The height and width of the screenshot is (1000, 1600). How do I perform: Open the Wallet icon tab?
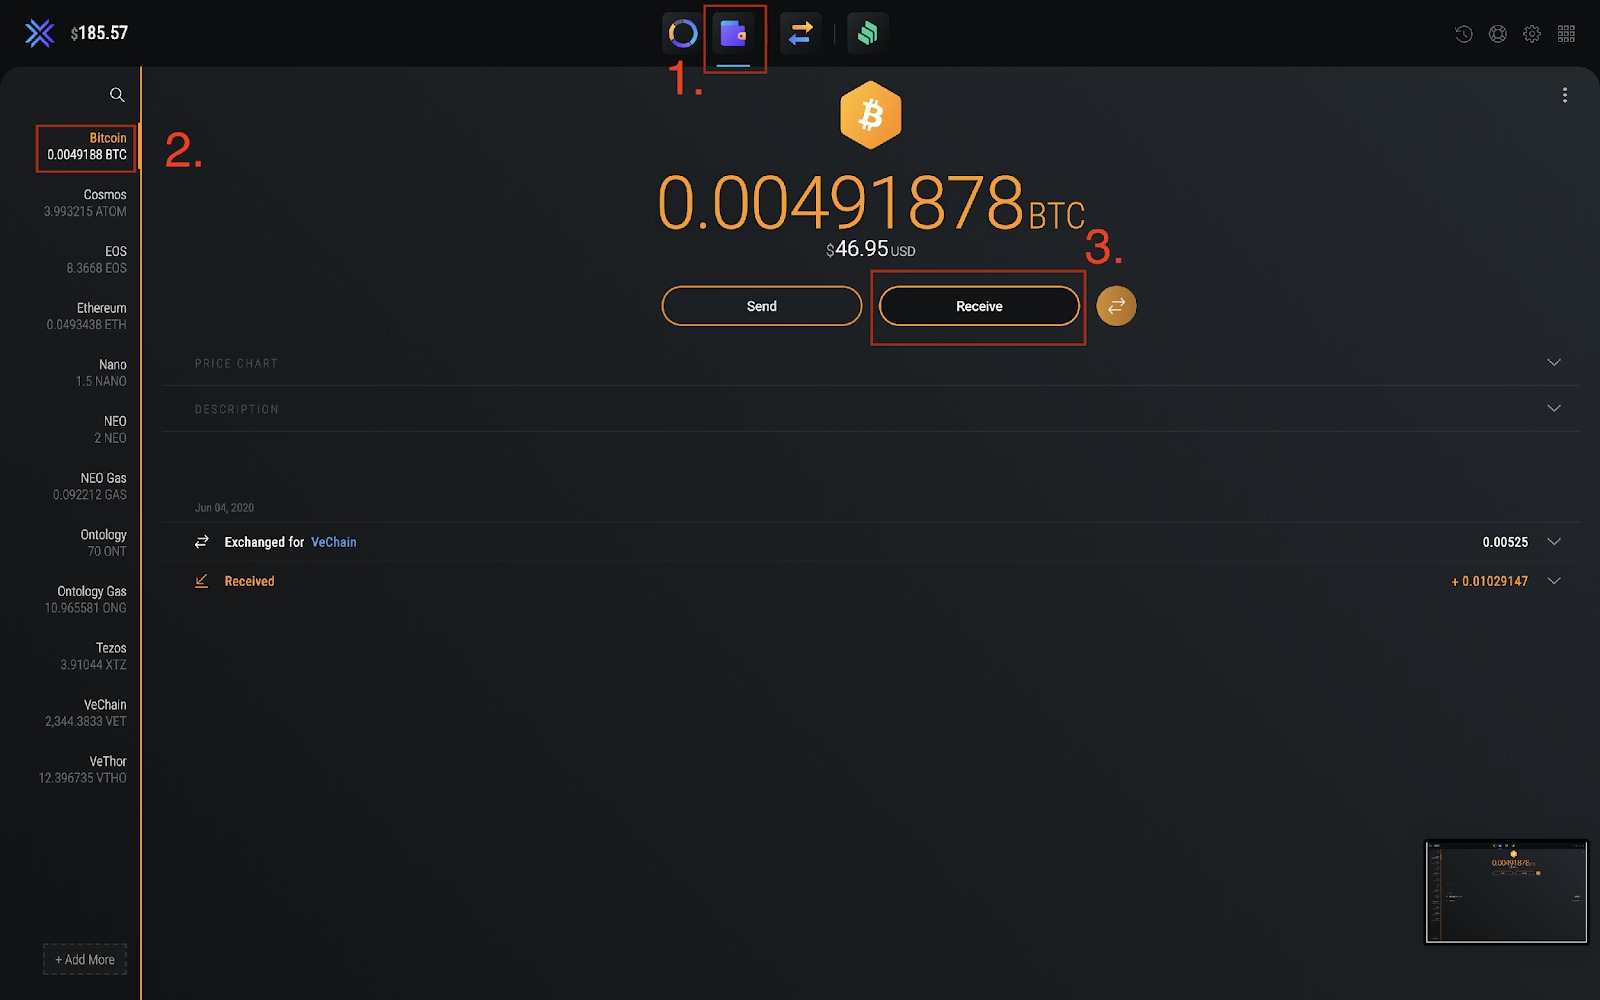(734, 33)
